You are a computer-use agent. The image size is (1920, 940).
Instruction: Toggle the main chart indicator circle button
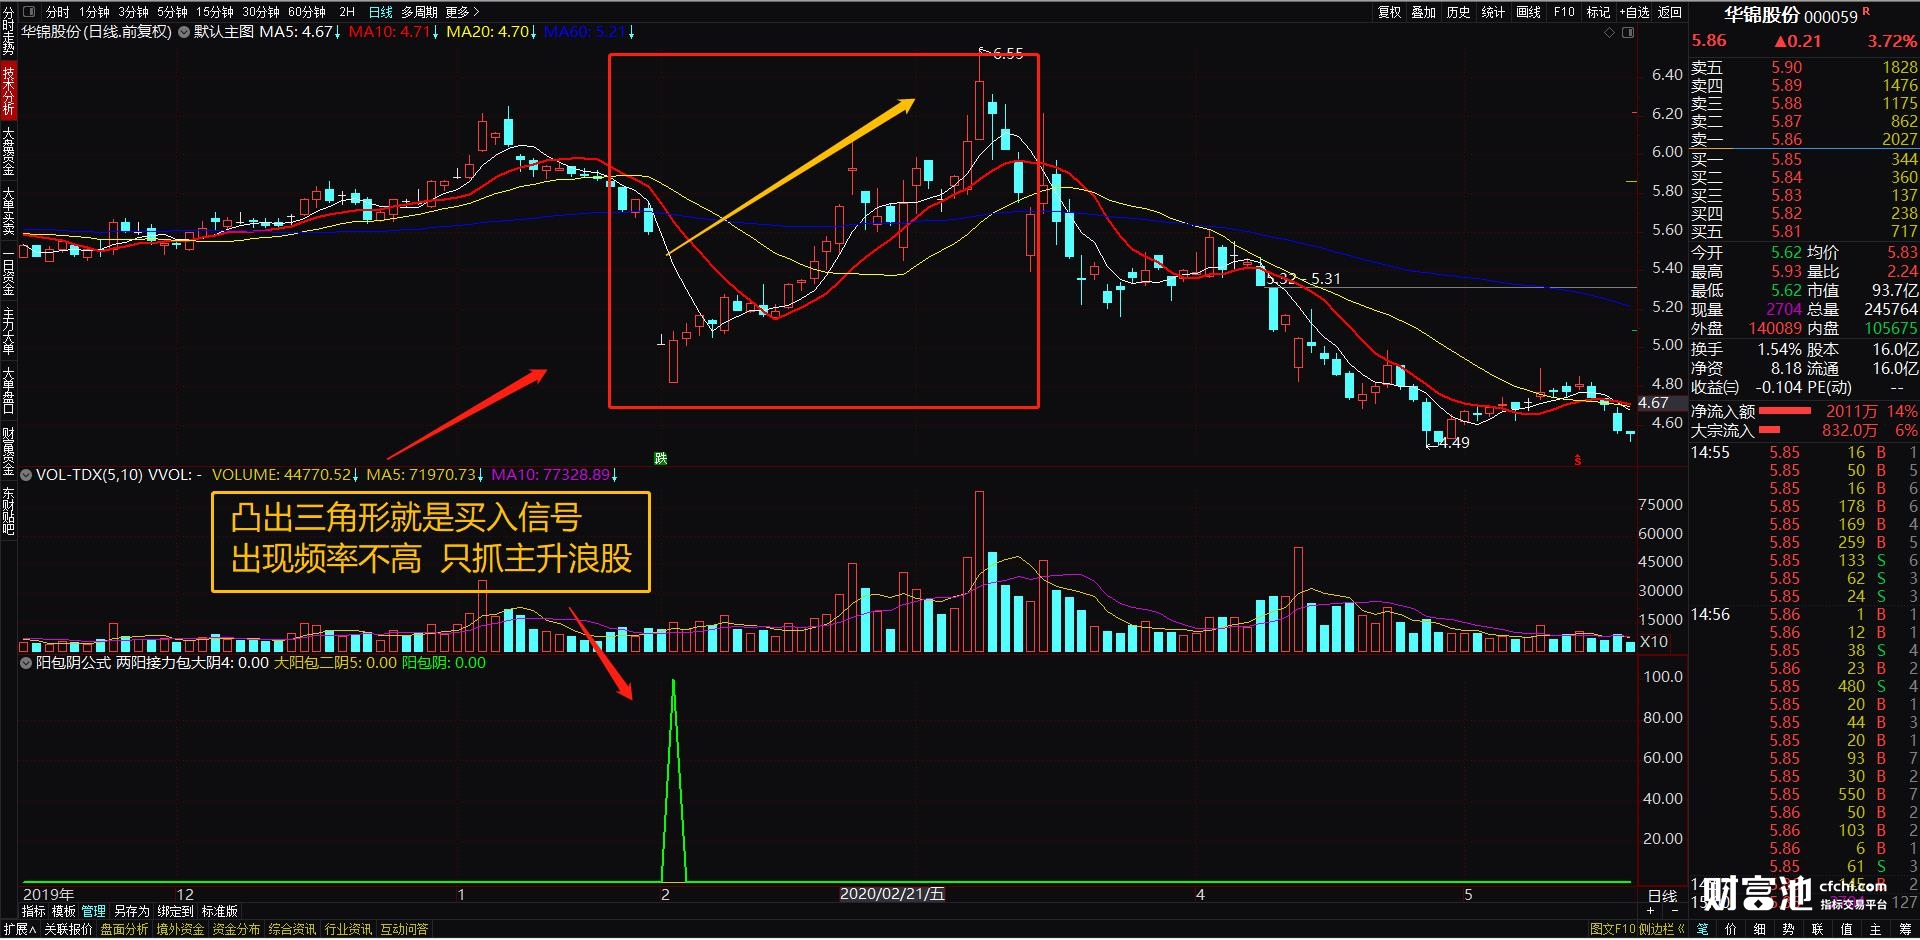tap(183, 32)
